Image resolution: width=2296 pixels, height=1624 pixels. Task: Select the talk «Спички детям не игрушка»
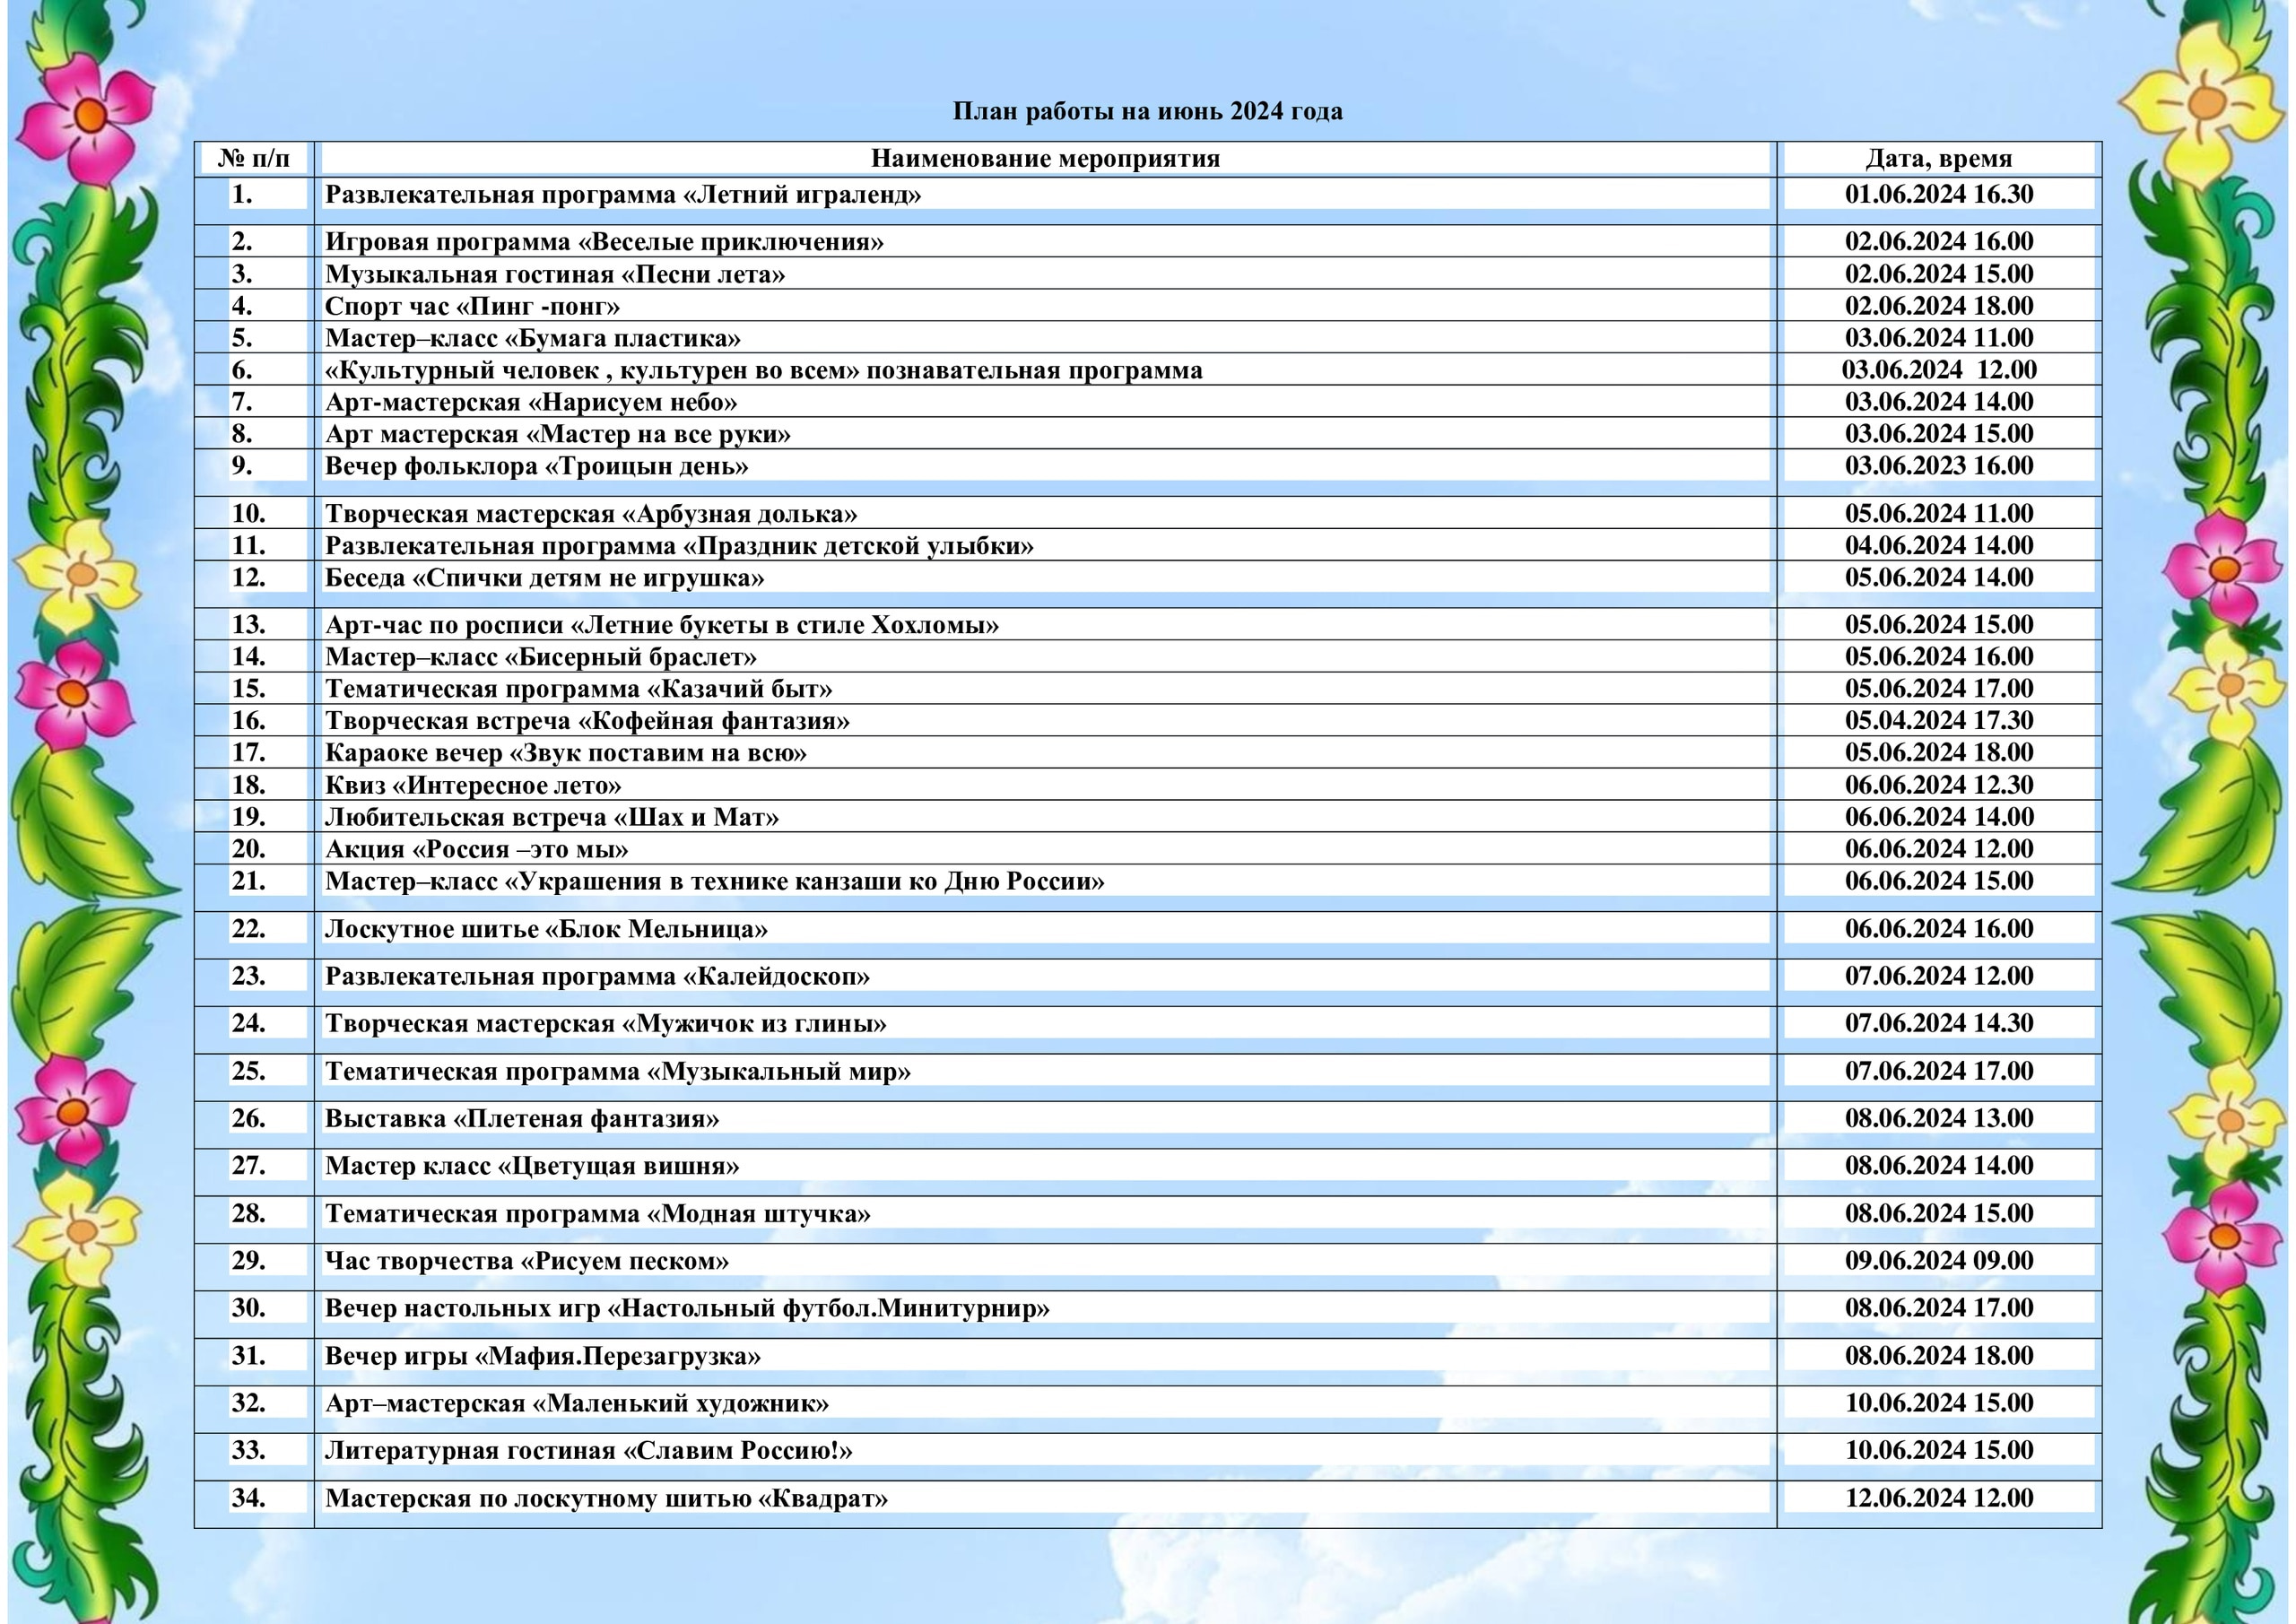point(545,578)
